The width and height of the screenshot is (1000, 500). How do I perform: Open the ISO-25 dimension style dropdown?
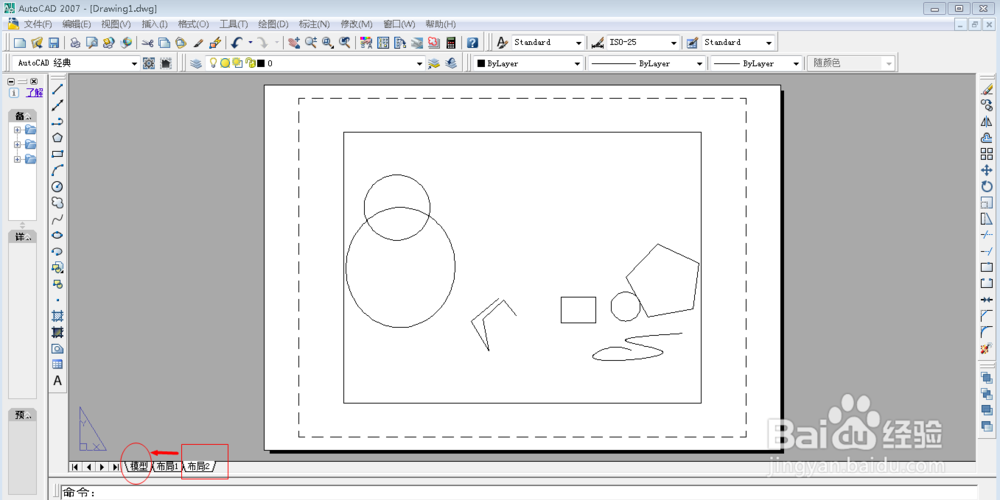(674, 43)
